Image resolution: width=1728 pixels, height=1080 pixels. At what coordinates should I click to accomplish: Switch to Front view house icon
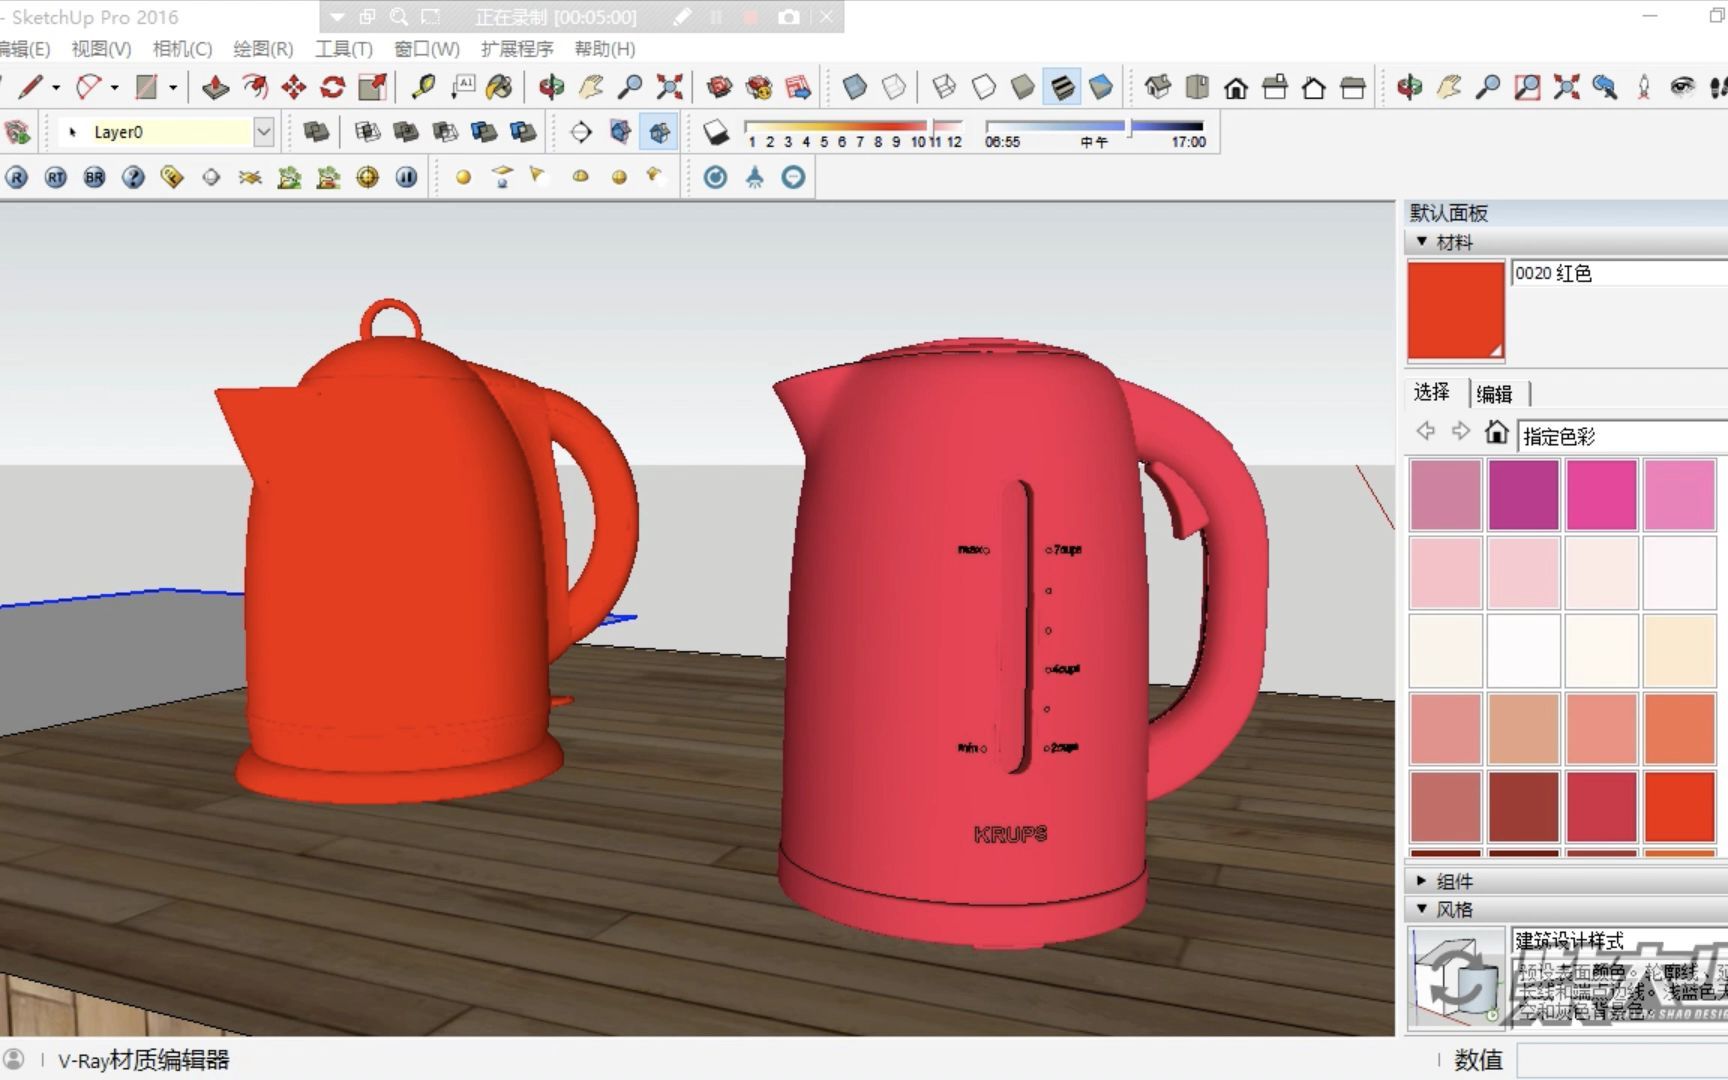(x=1236, y=88)
